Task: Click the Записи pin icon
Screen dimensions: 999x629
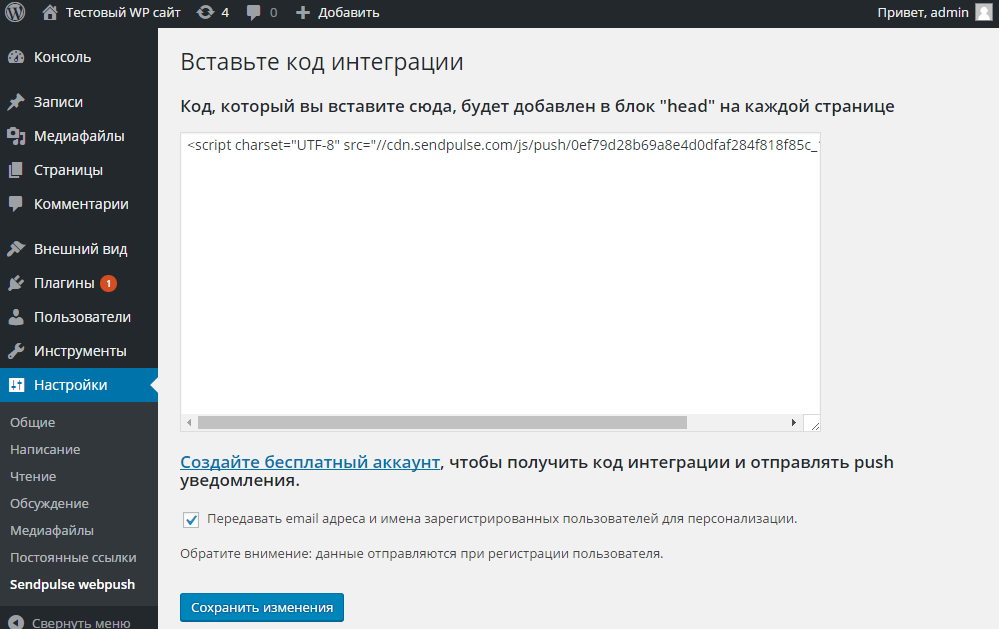Action: pyautogui.click(x=16, y=102)
